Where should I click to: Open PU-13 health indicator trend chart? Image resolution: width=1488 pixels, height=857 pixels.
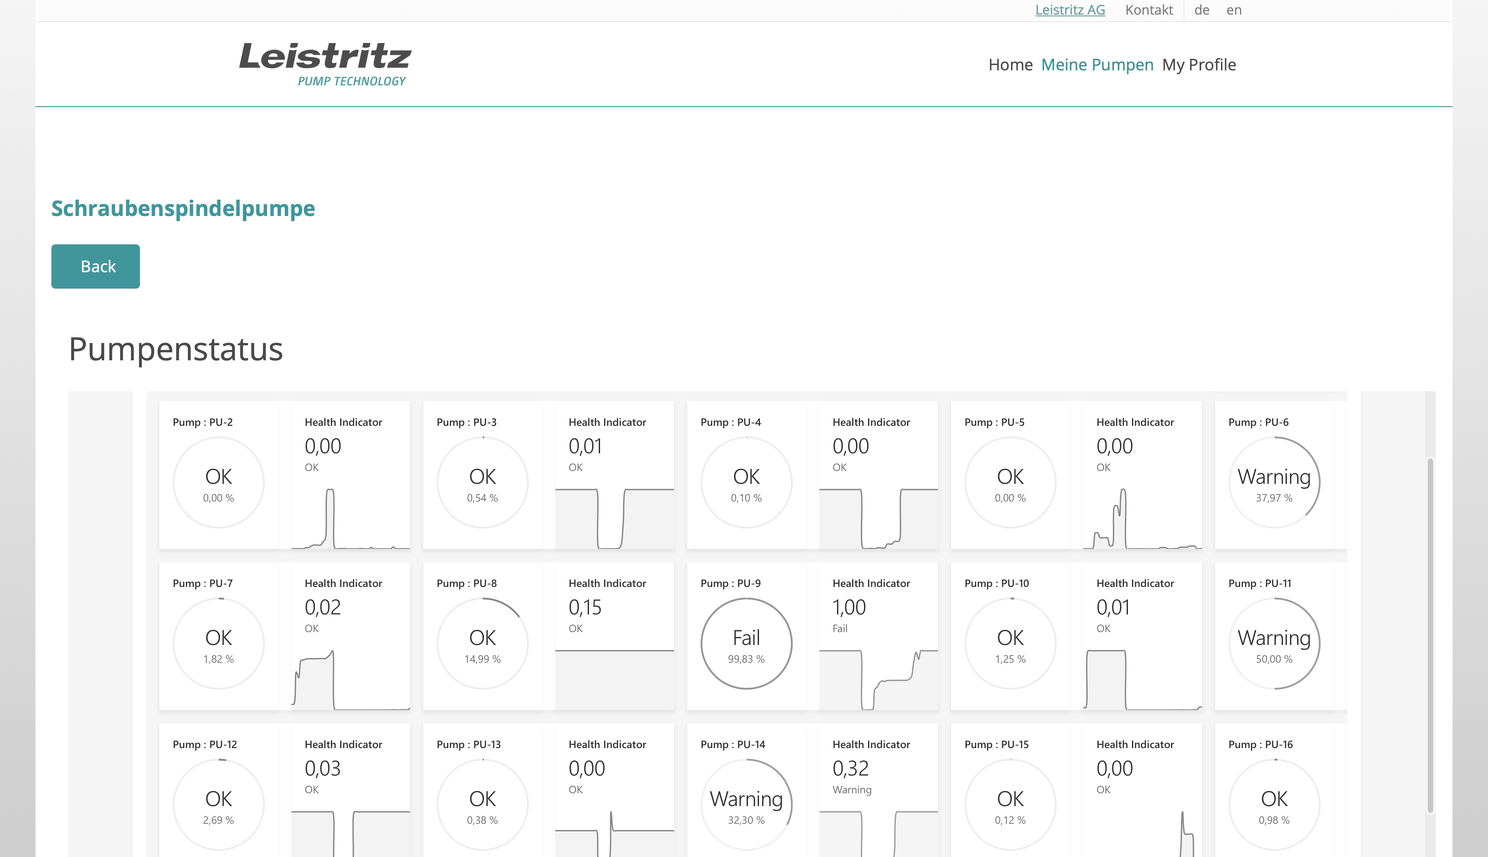pos(614,833)
